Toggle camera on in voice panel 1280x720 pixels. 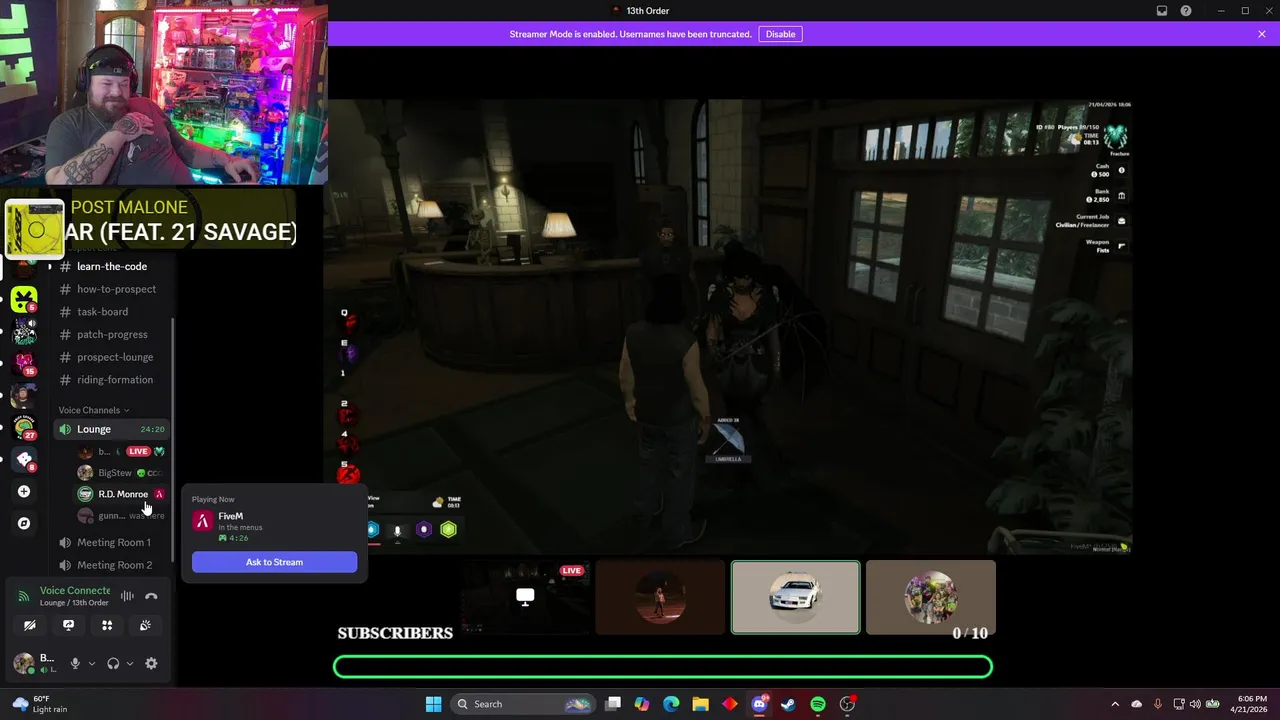point(30,625)
